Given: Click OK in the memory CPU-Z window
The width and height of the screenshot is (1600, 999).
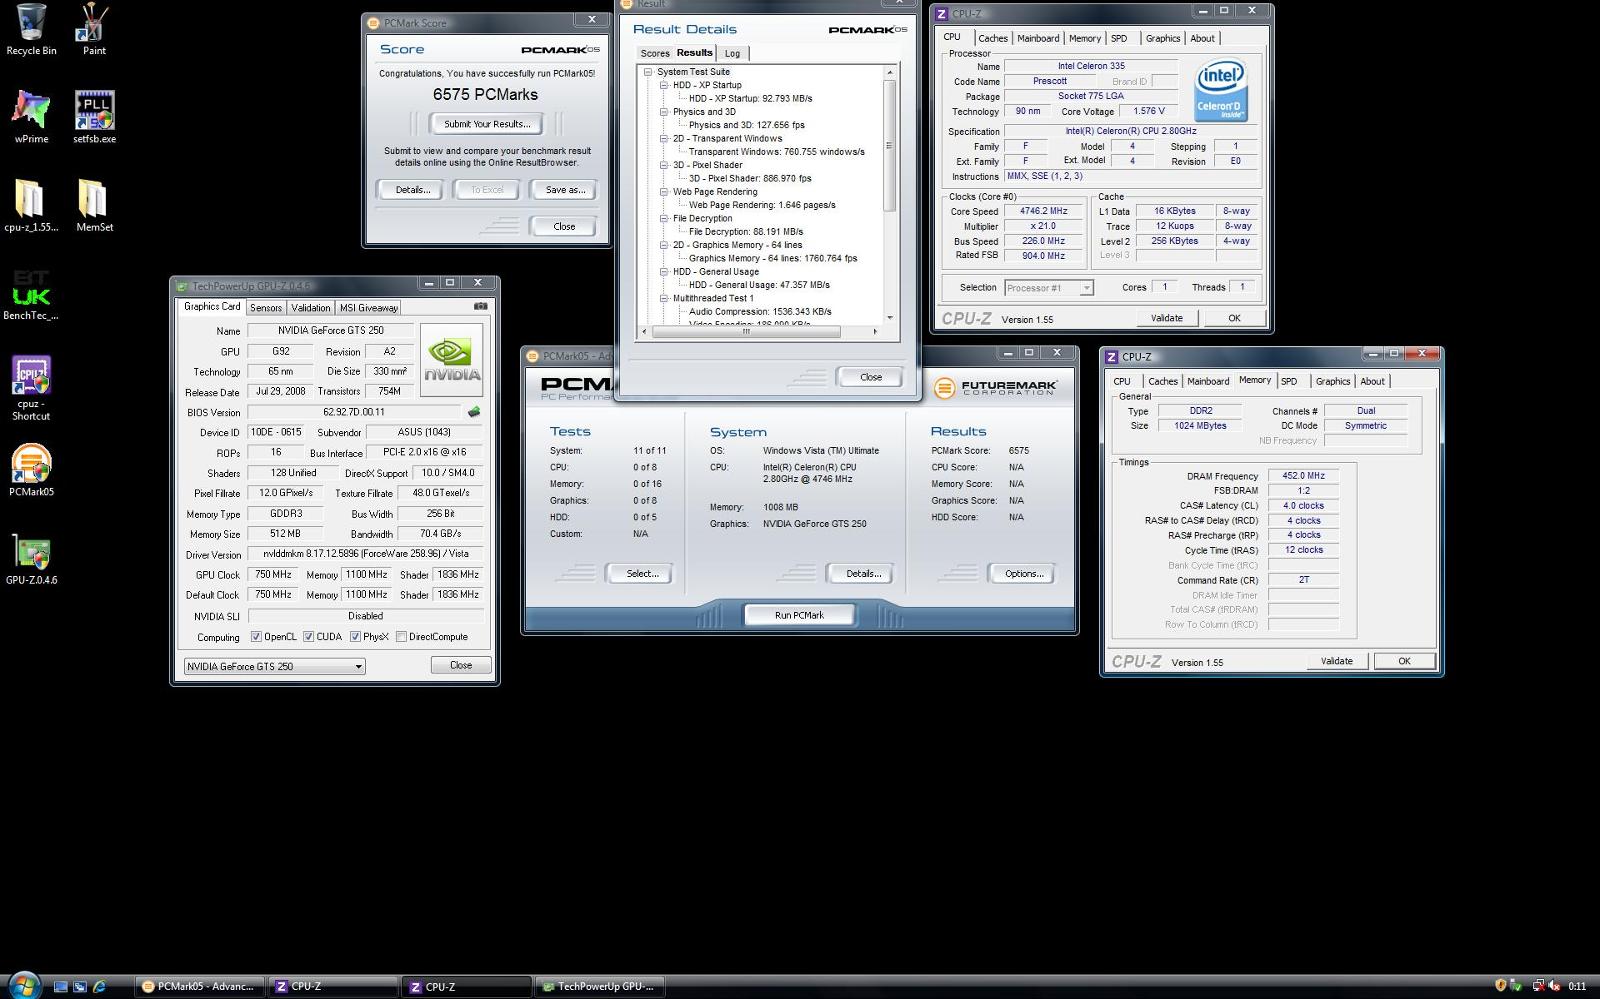Looking at the screenshot, I should [1404, 661].
